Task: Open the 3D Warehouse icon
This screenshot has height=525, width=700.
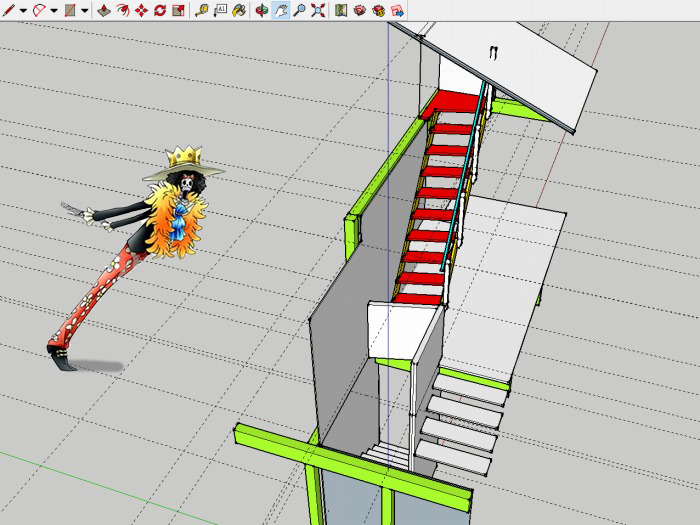Action: 360,10
